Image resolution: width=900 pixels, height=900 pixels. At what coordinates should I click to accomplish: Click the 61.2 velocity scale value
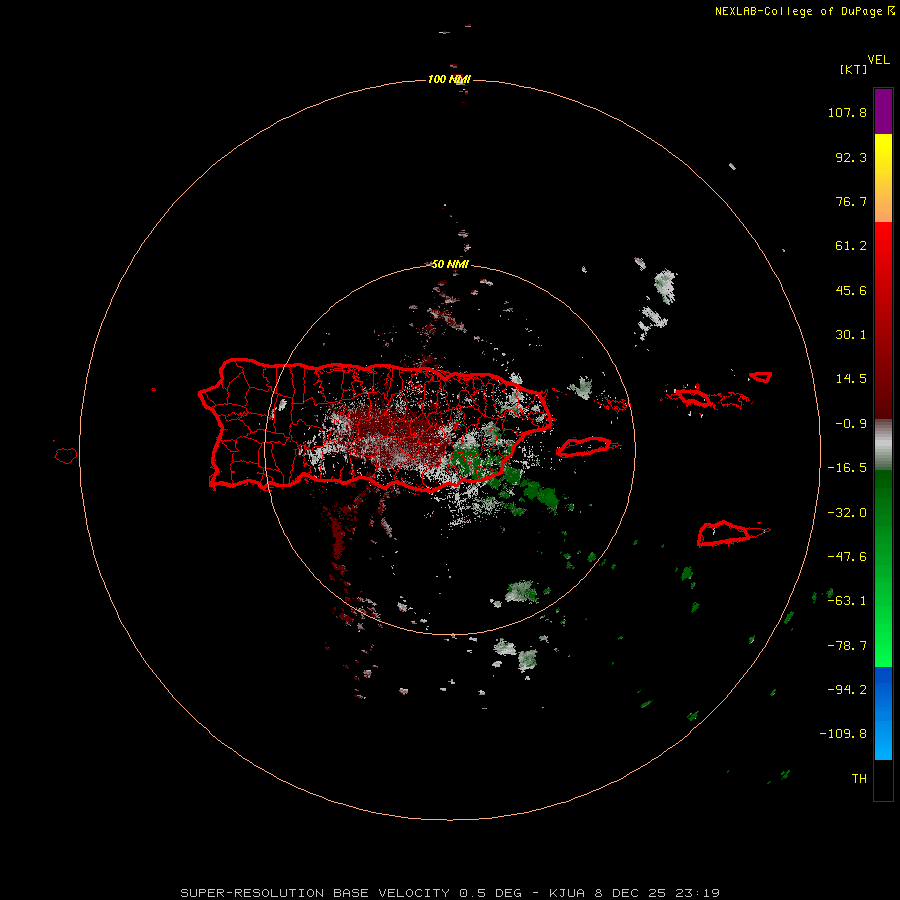pos(851,246)
